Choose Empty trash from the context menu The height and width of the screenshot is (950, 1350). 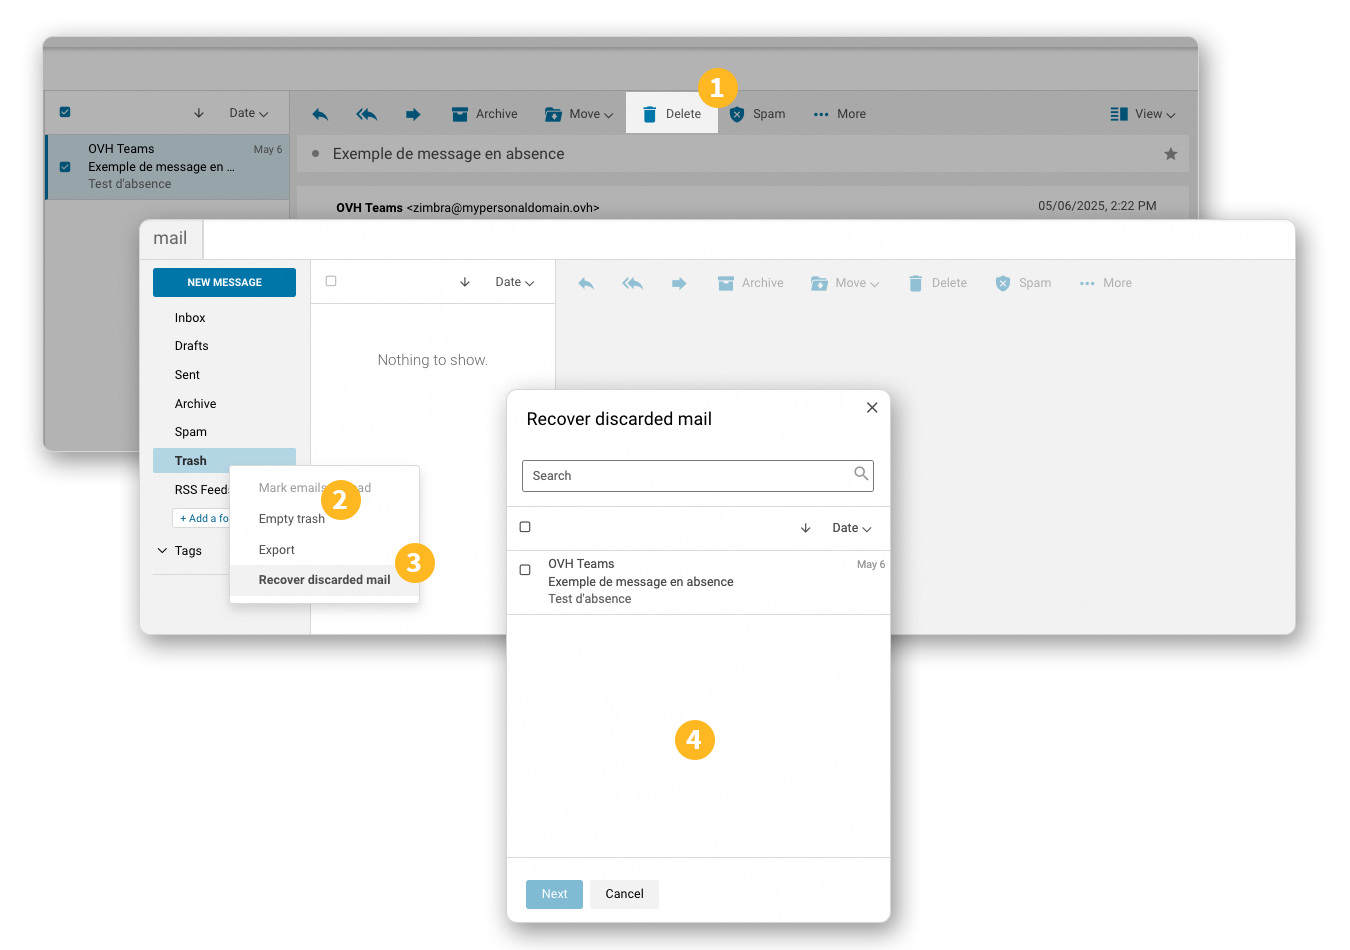click(x=291, y=518)
